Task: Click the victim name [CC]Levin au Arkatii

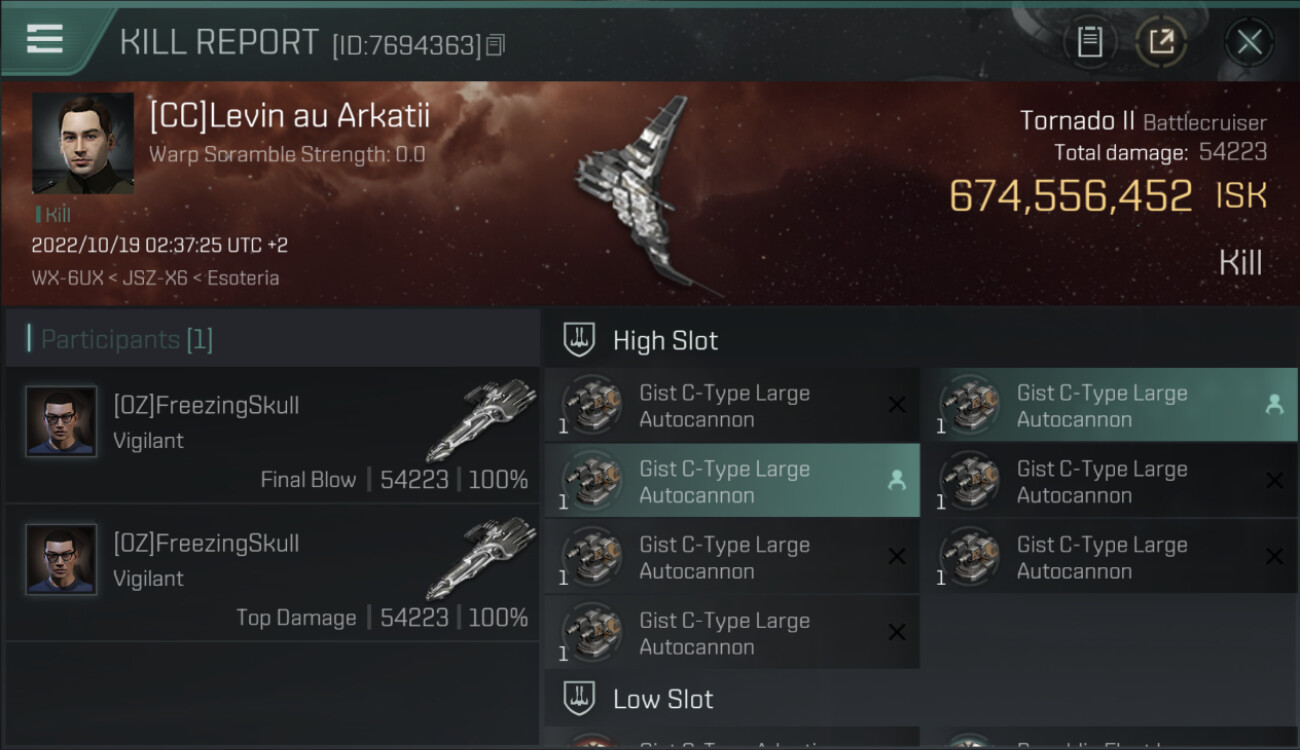Action: click(x=290, y=116)
